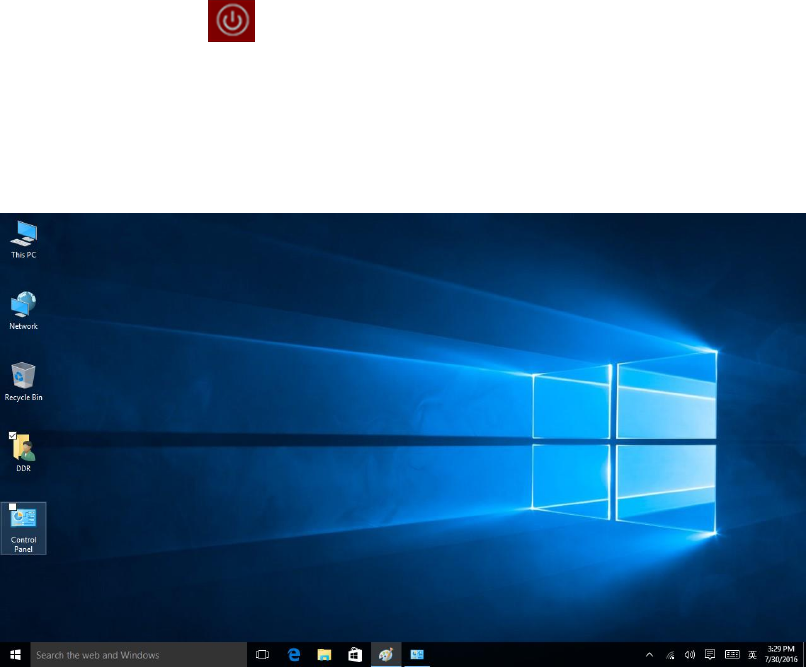Click the Show desktop strip at taskbar end
806x667 pixels.
tap(803, 655)
